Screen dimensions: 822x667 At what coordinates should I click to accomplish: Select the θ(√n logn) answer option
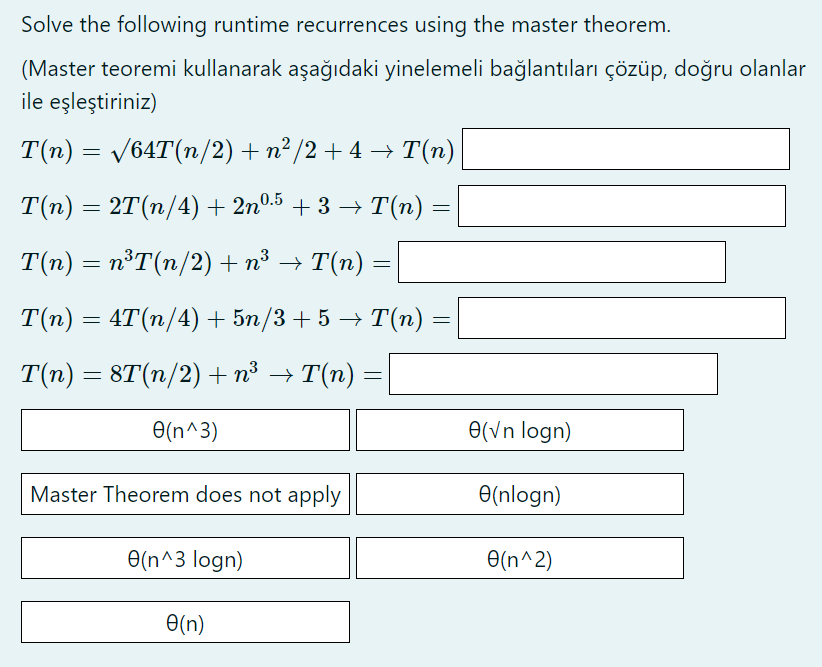(x=517, y=430)
